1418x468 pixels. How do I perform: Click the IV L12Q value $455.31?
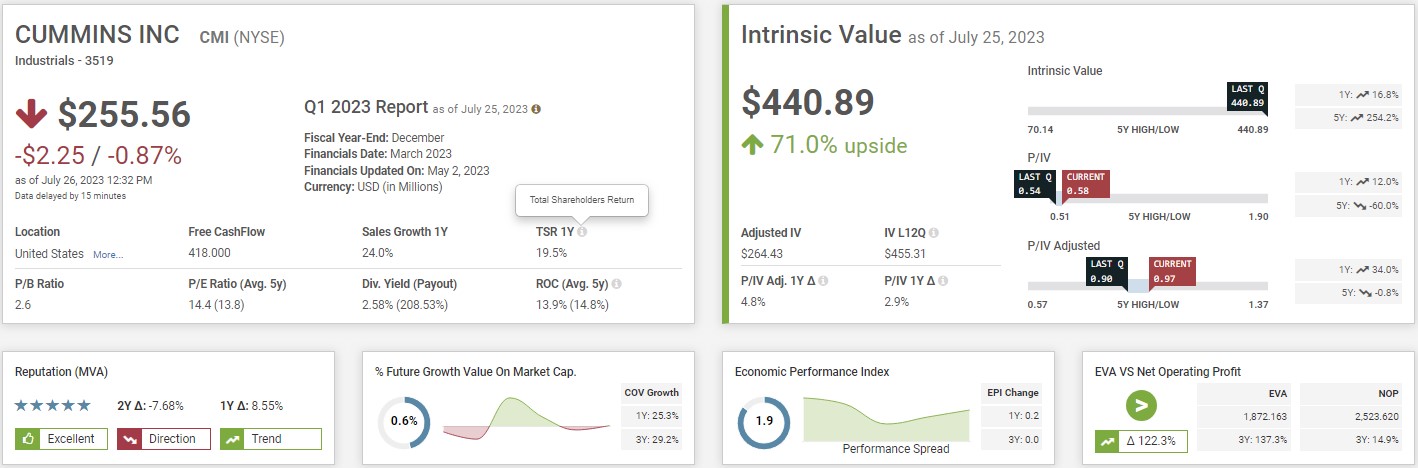pyautogui.click(x=905, y=254)
